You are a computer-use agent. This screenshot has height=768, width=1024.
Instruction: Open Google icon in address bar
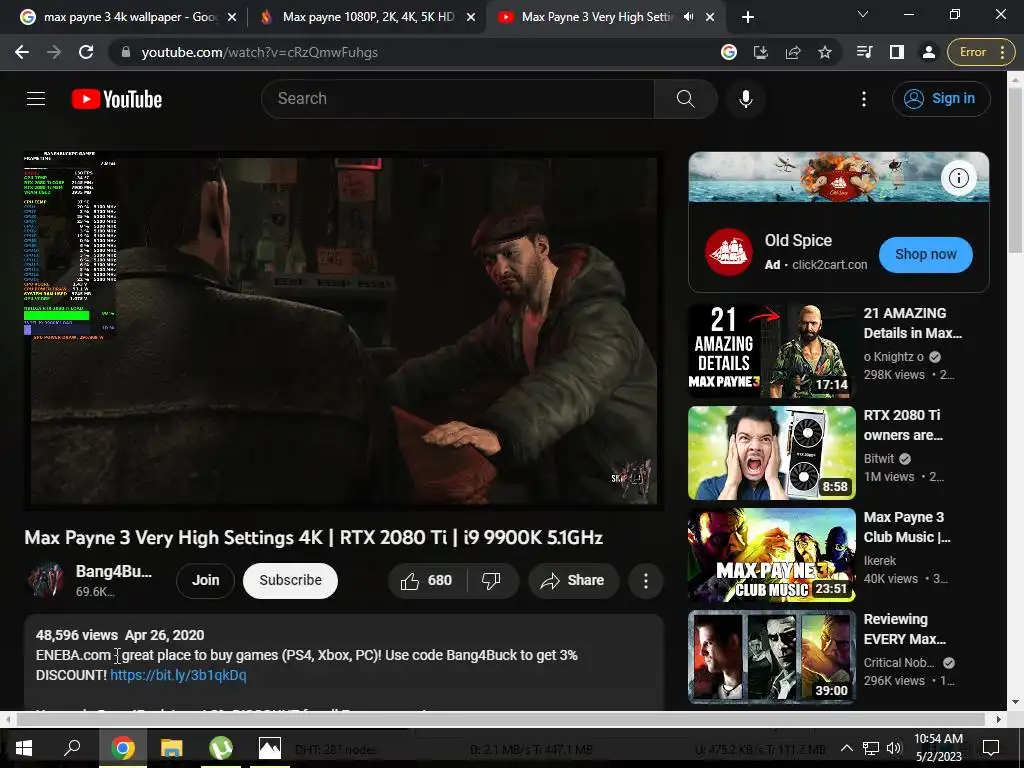click(x=729, y=52)
